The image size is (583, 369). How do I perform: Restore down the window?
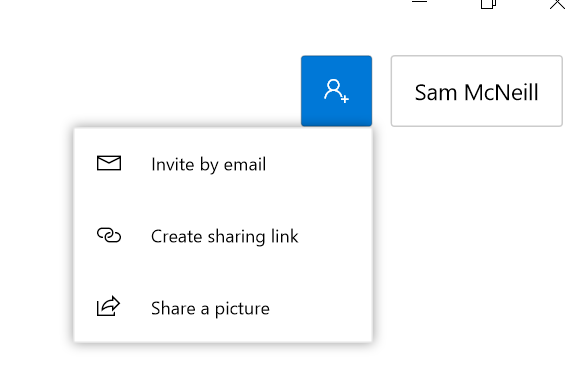[x=488, y=4]
